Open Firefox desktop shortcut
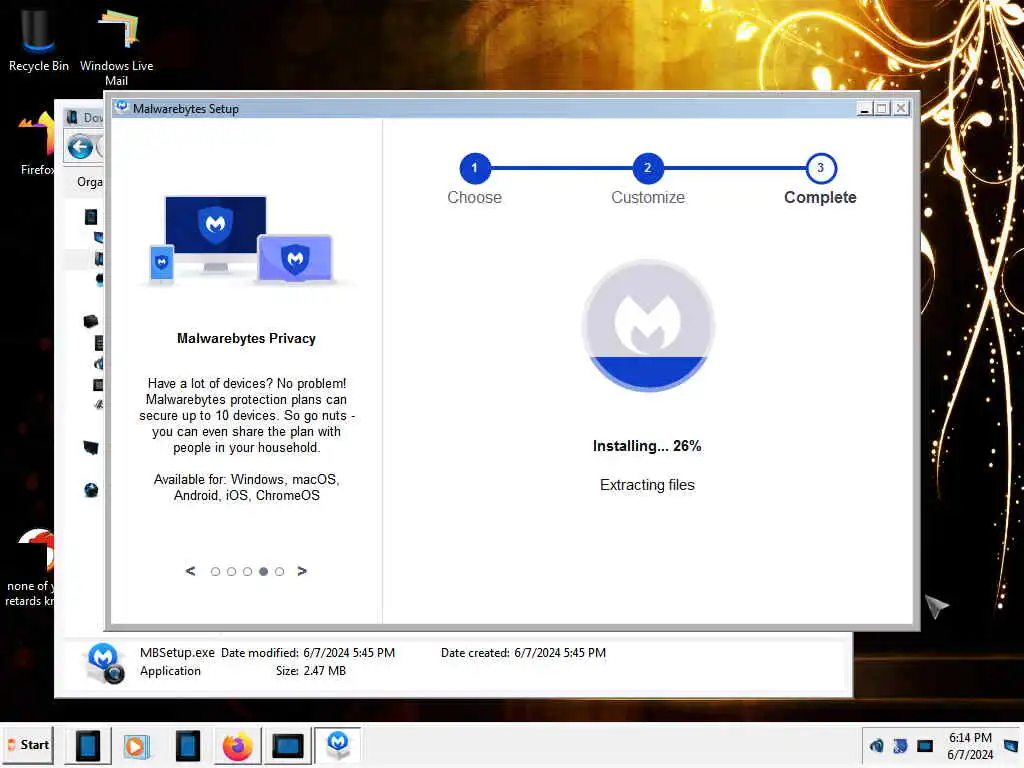This screenshot has height=768, width=1024. coord(37,144)
